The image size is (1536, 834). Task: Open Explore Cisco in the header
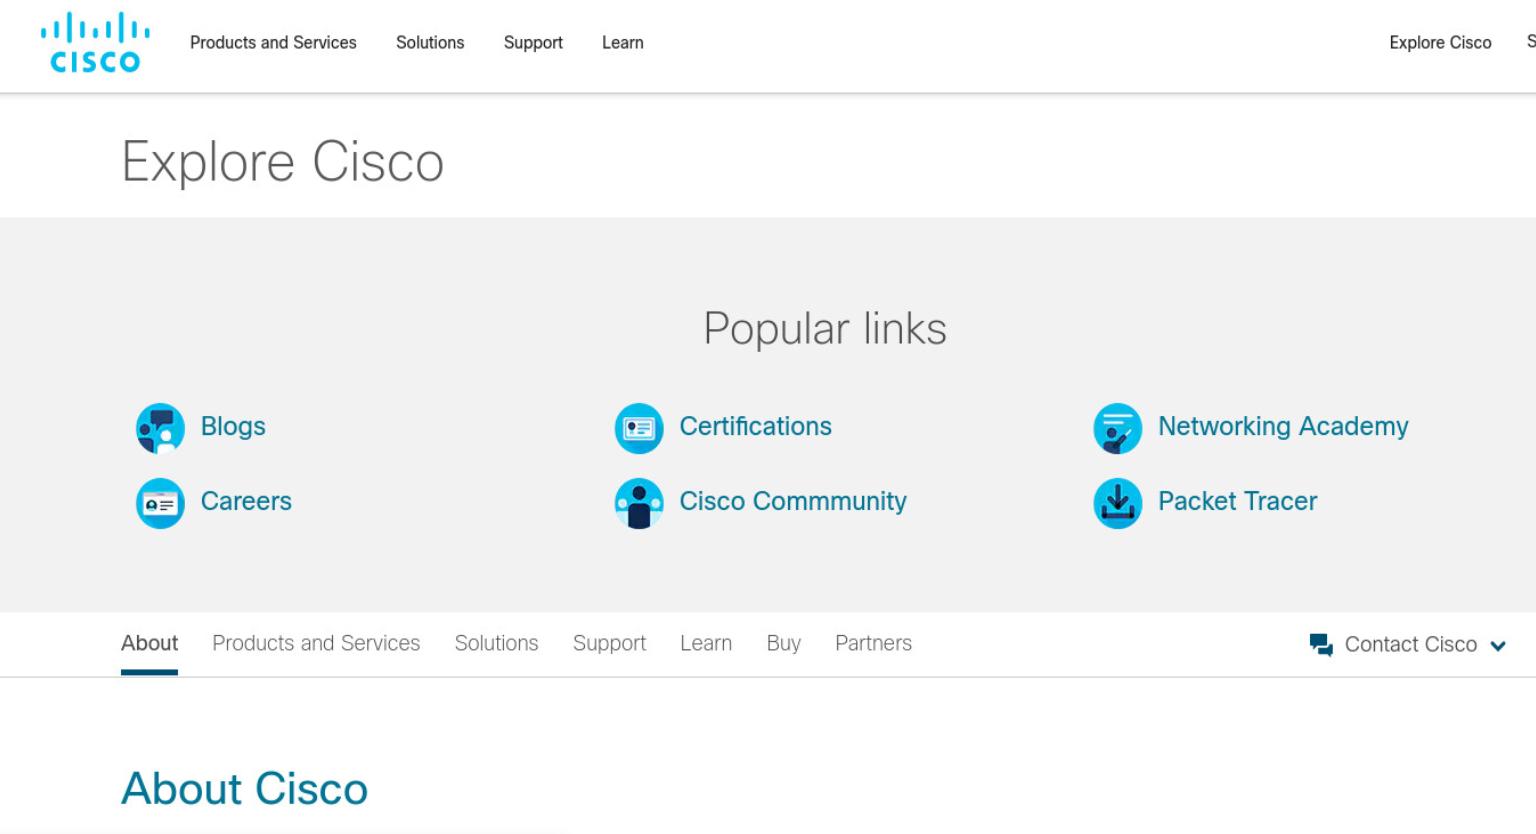[1440, 43]
